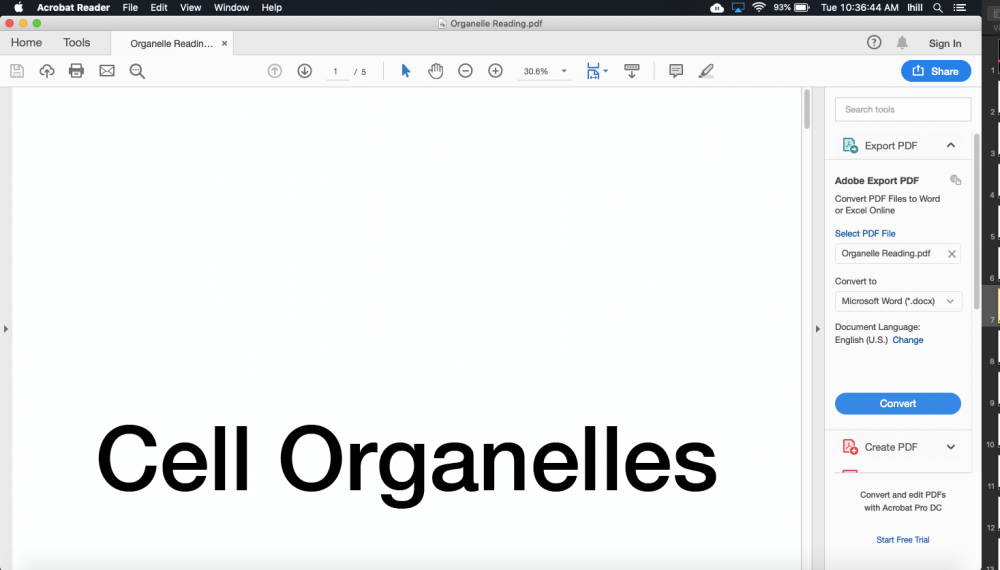The height and width of the screenshot is (570, 1000).
Task: Click the Search tools field
Action: click(x=903, y=110)
